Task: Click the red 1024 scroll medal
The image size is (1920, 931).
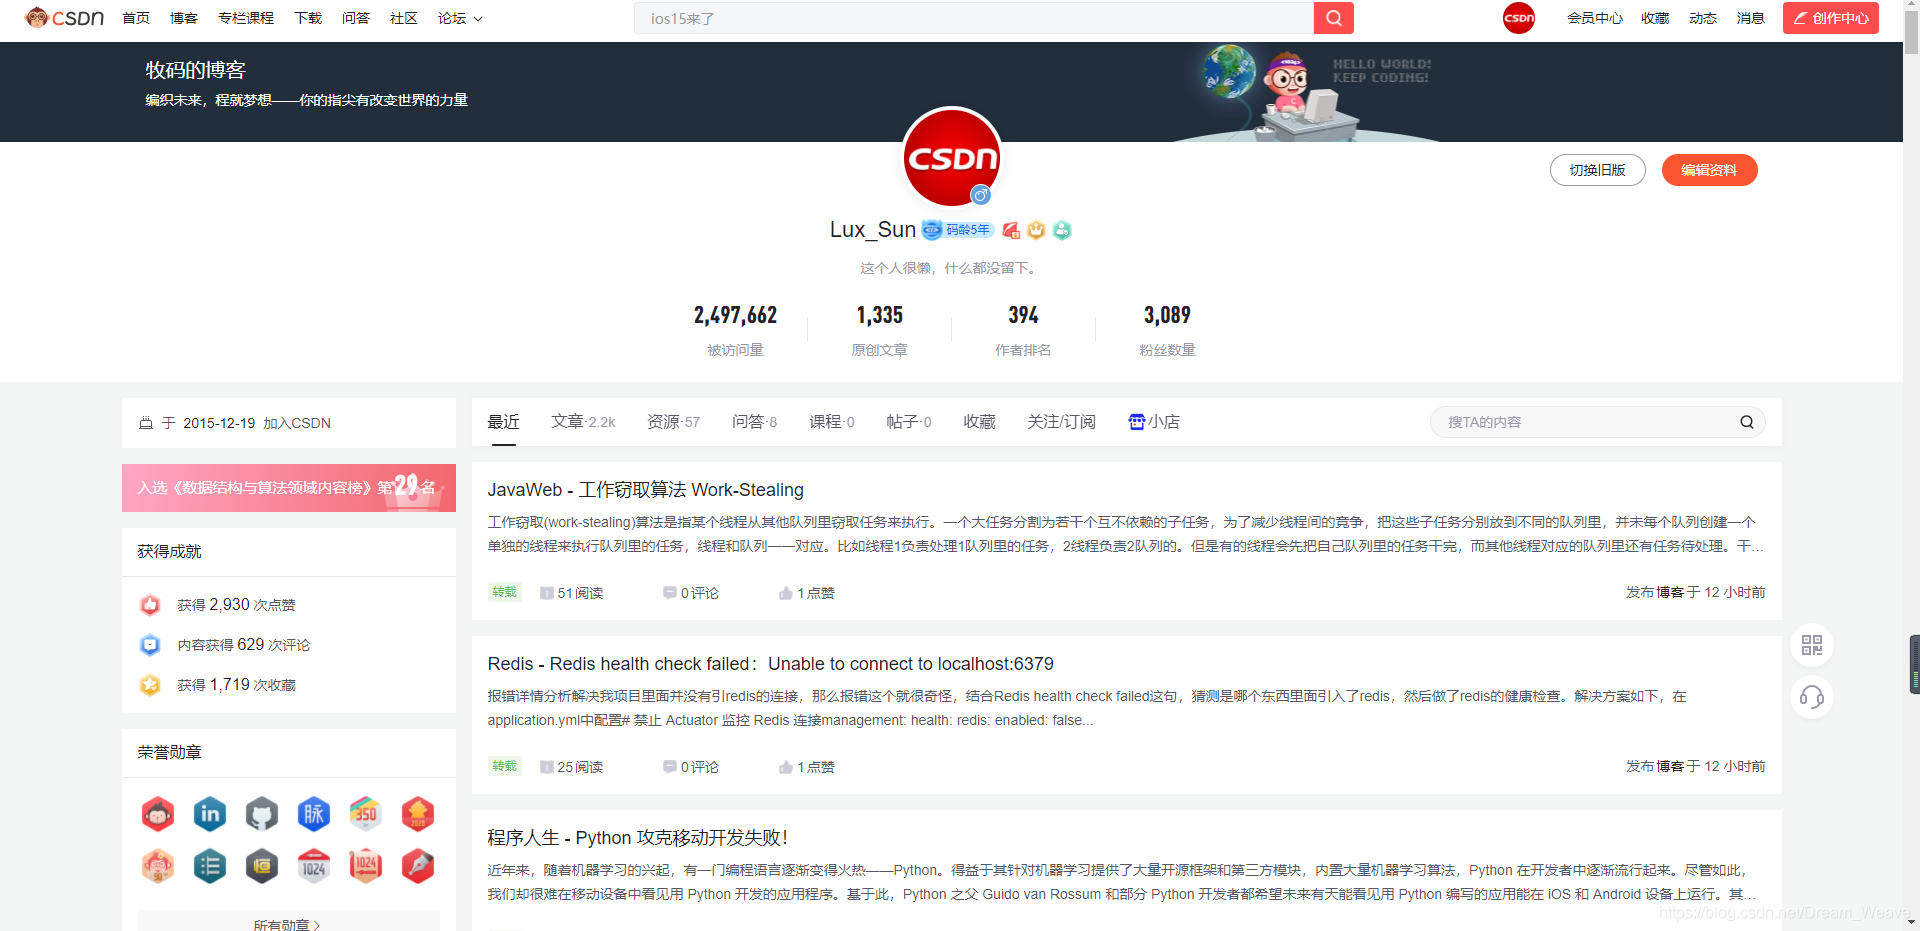Action: coord(366,866)
